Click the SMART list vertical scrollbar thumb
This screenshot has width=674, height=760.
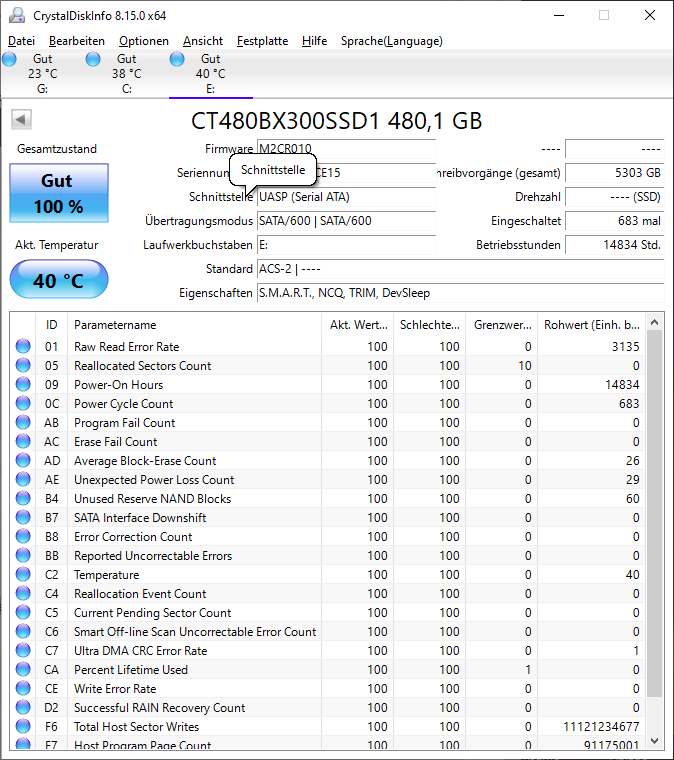(655, 514)
